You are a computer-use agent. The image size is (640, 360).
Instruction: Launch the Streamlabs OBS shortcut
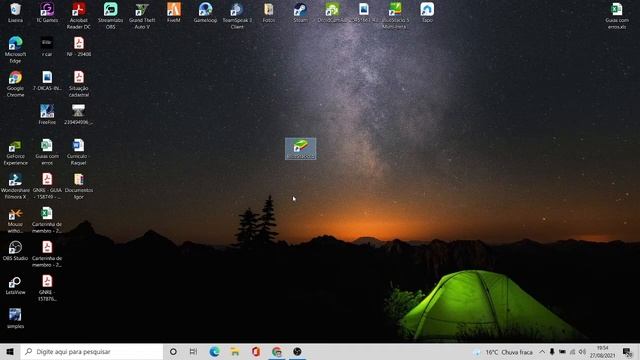coord(110,16)
